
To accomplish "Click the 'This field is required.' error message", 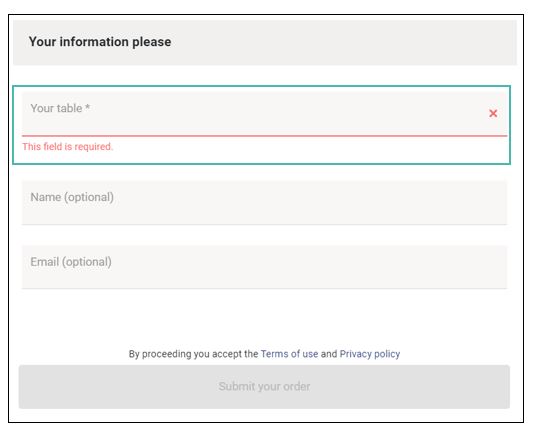I will (67, 147).
